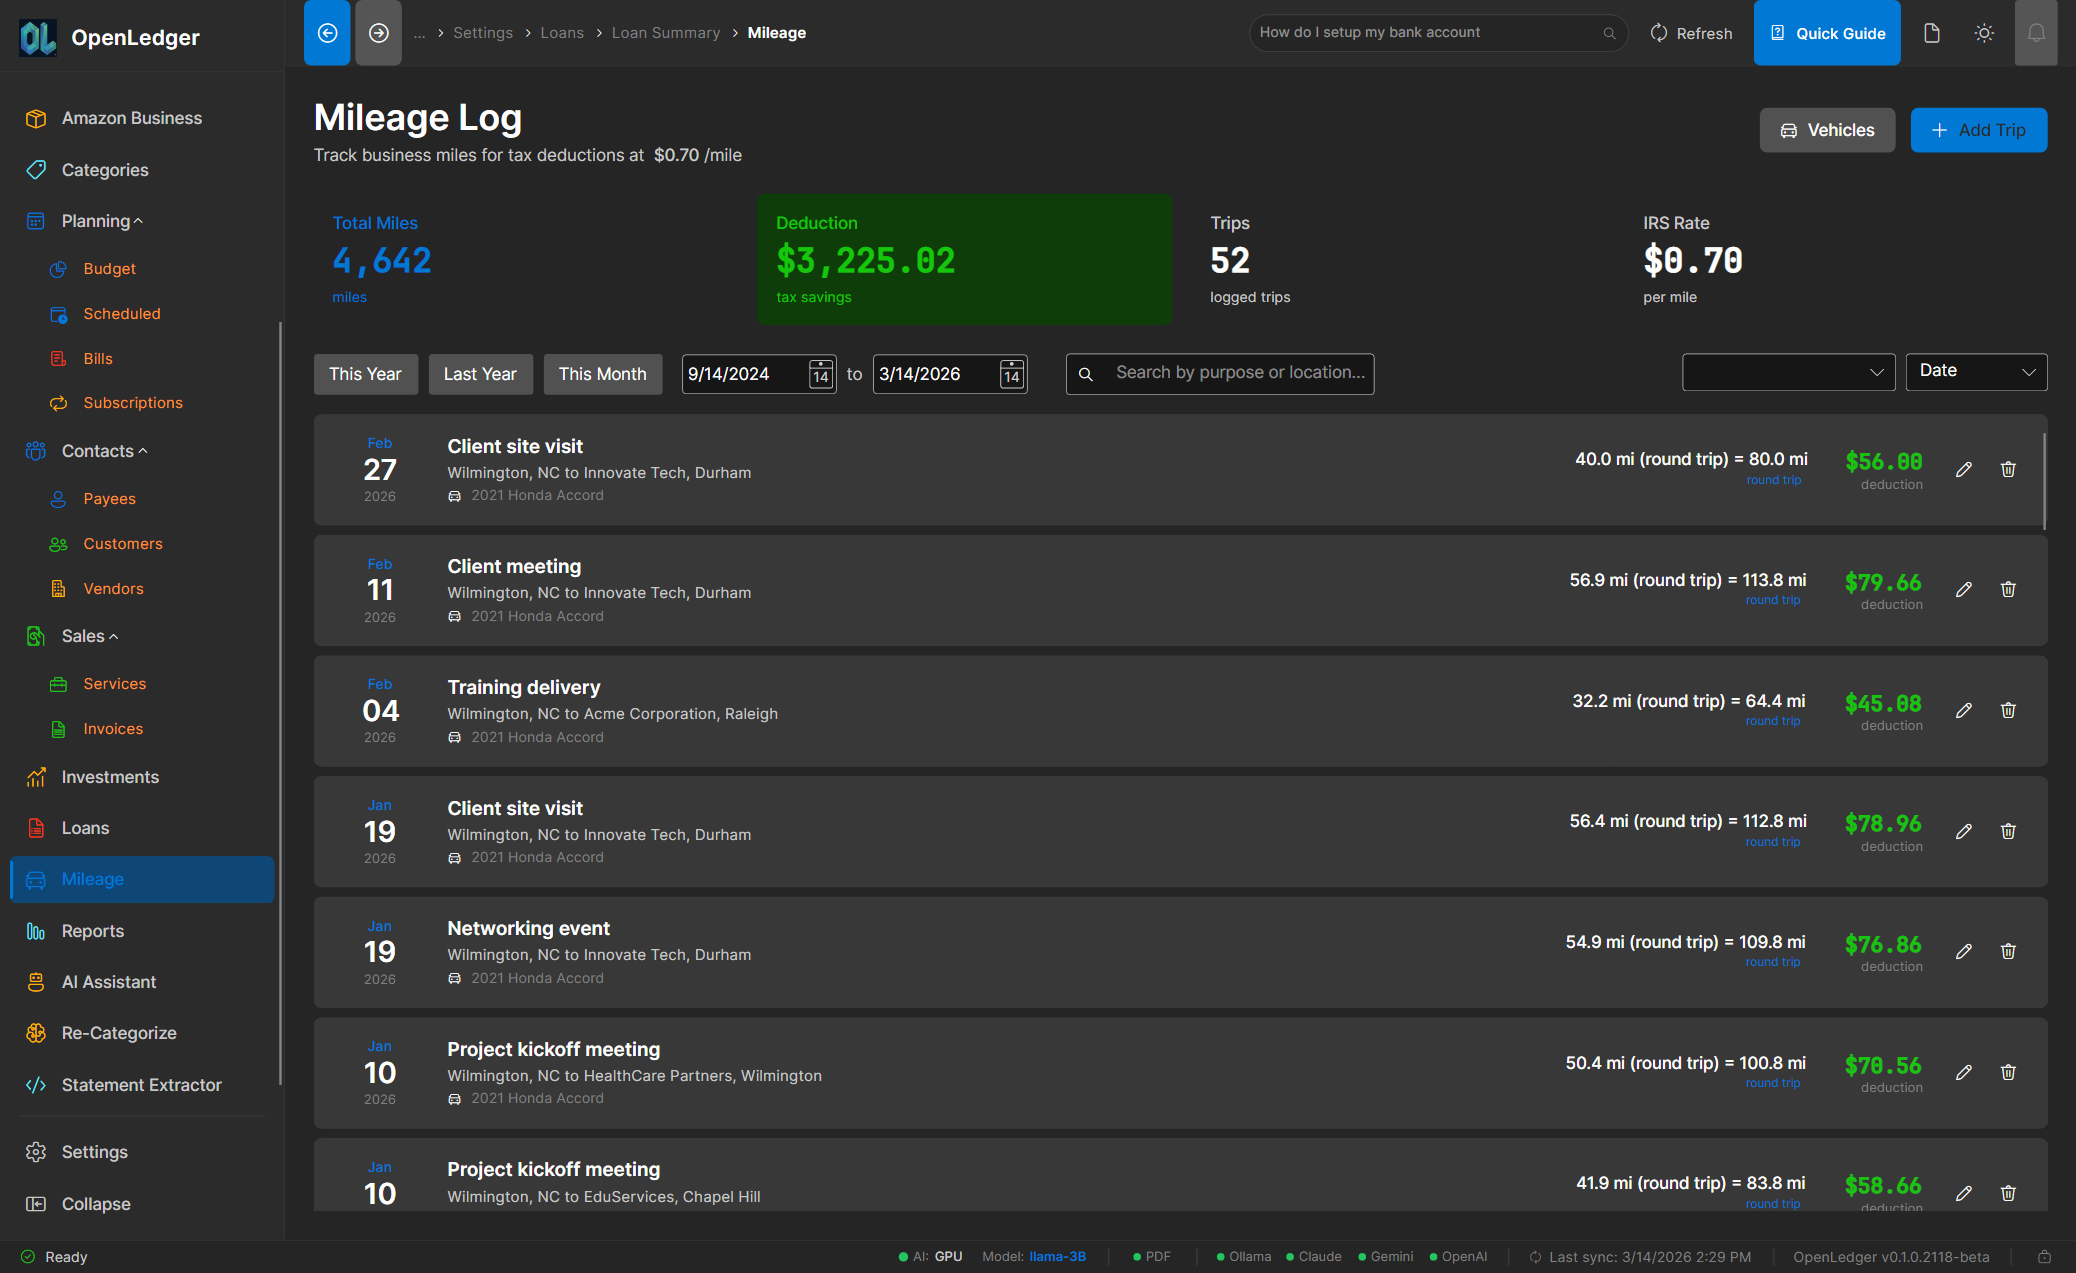Open the notifications bell
The image size is (2076, 1273).
[2036, 32]
